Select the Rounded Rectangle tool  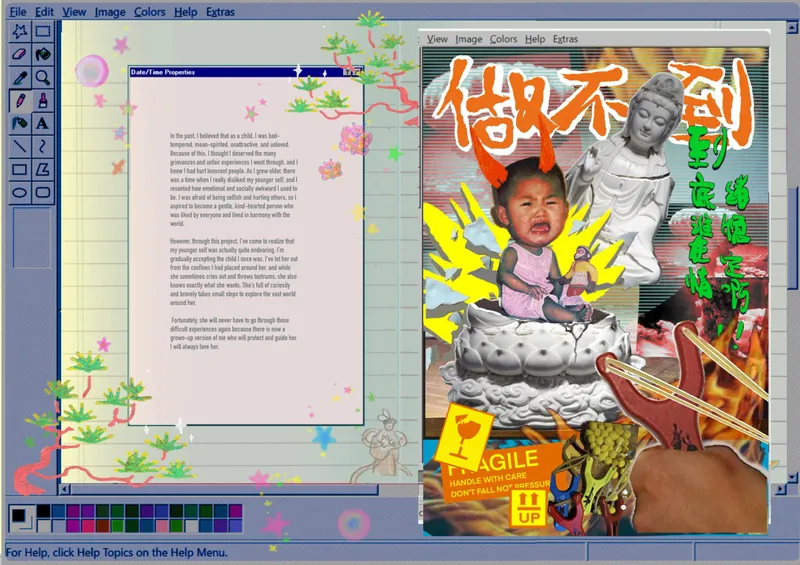42,193
